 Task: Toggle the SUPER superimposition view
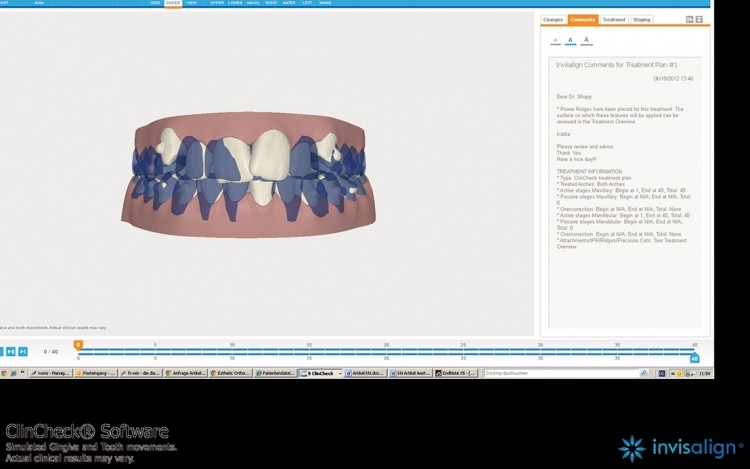pyautogui.click(x=173, y=3)
